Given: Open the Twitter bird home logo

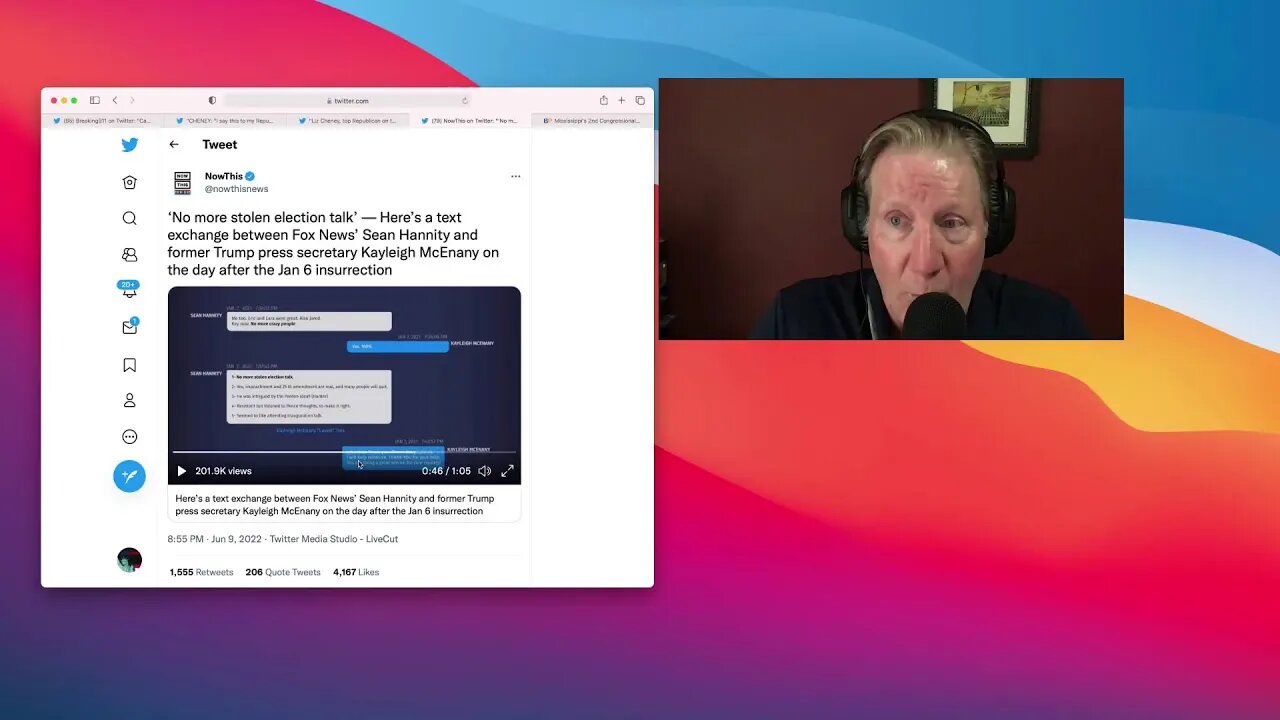Looking at the screenshot, I should 130,145.
